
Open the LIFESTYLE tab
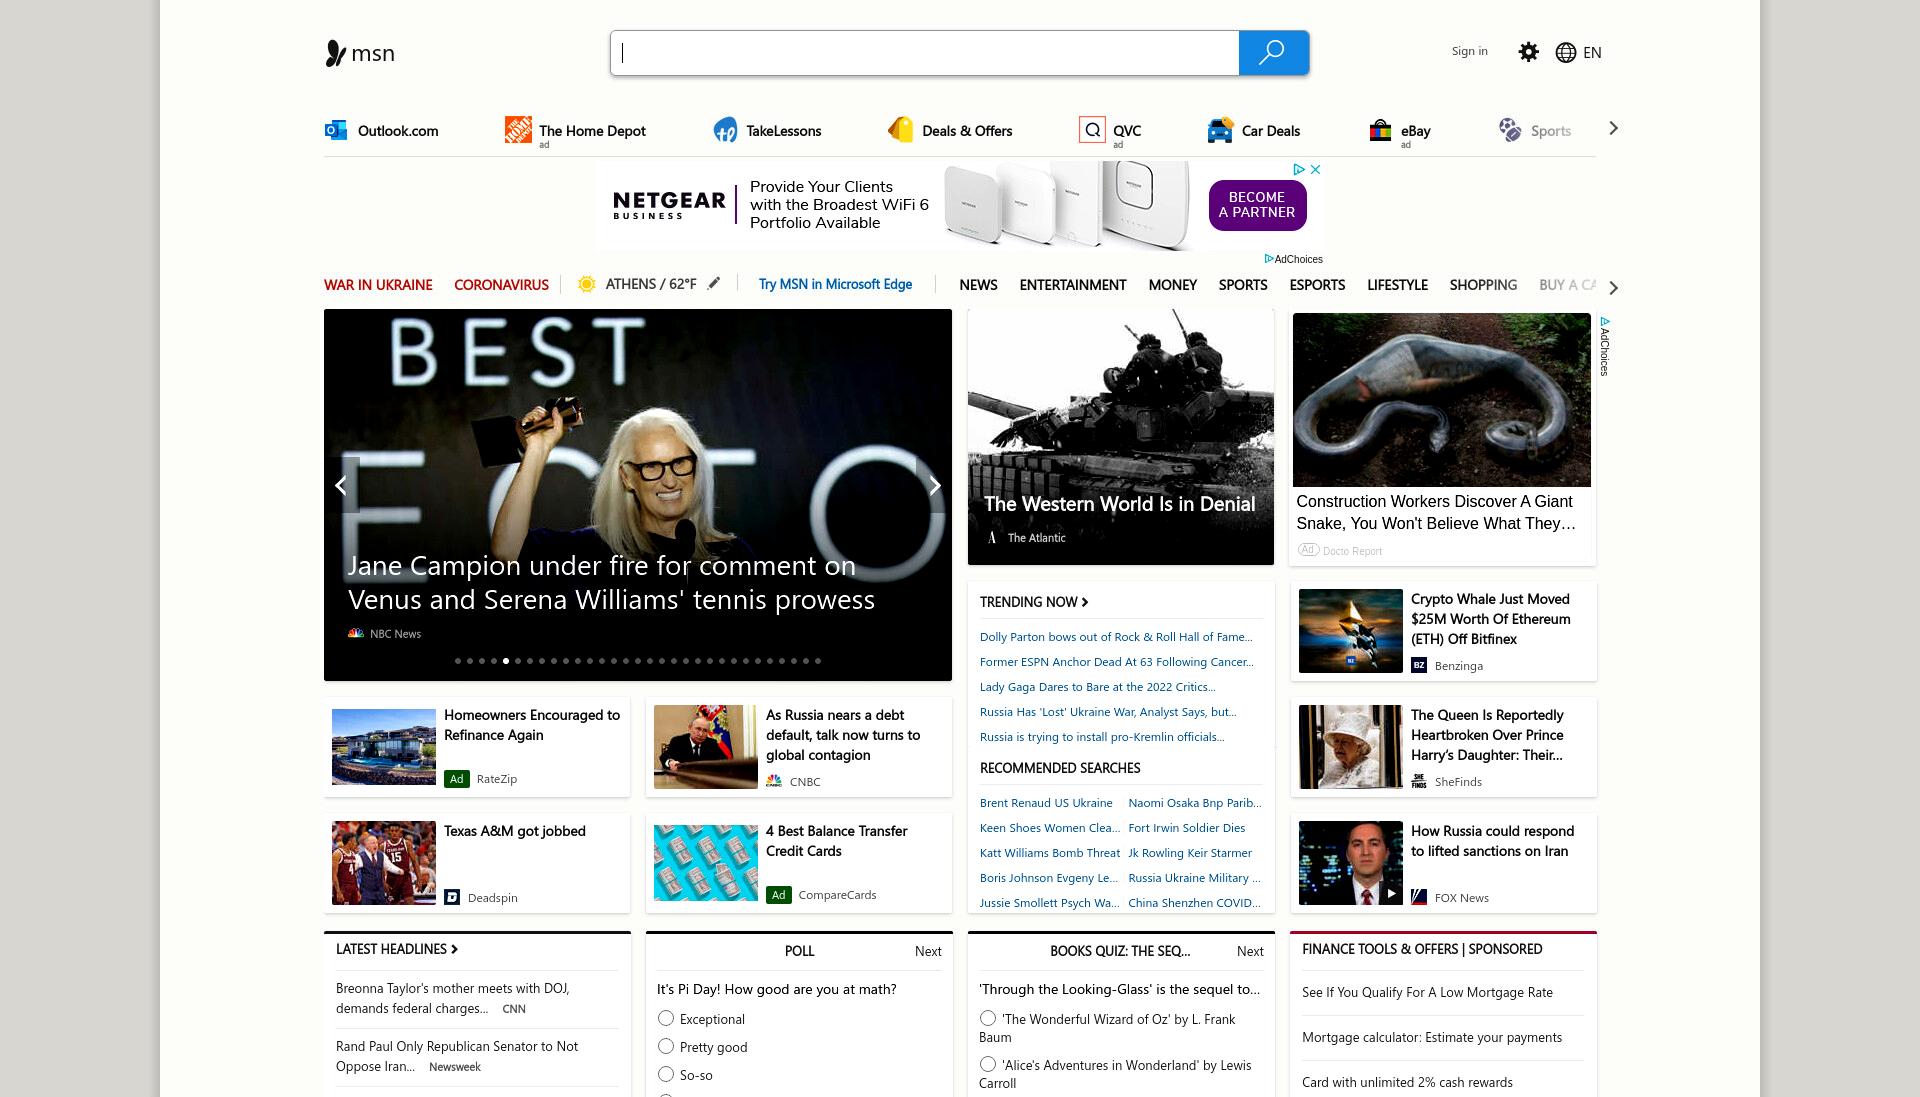[1397, 285]
